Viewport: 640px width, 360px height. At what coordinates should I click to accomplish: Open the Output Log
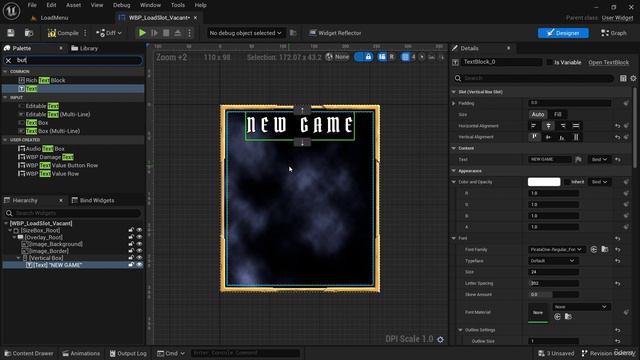[128, 353]
